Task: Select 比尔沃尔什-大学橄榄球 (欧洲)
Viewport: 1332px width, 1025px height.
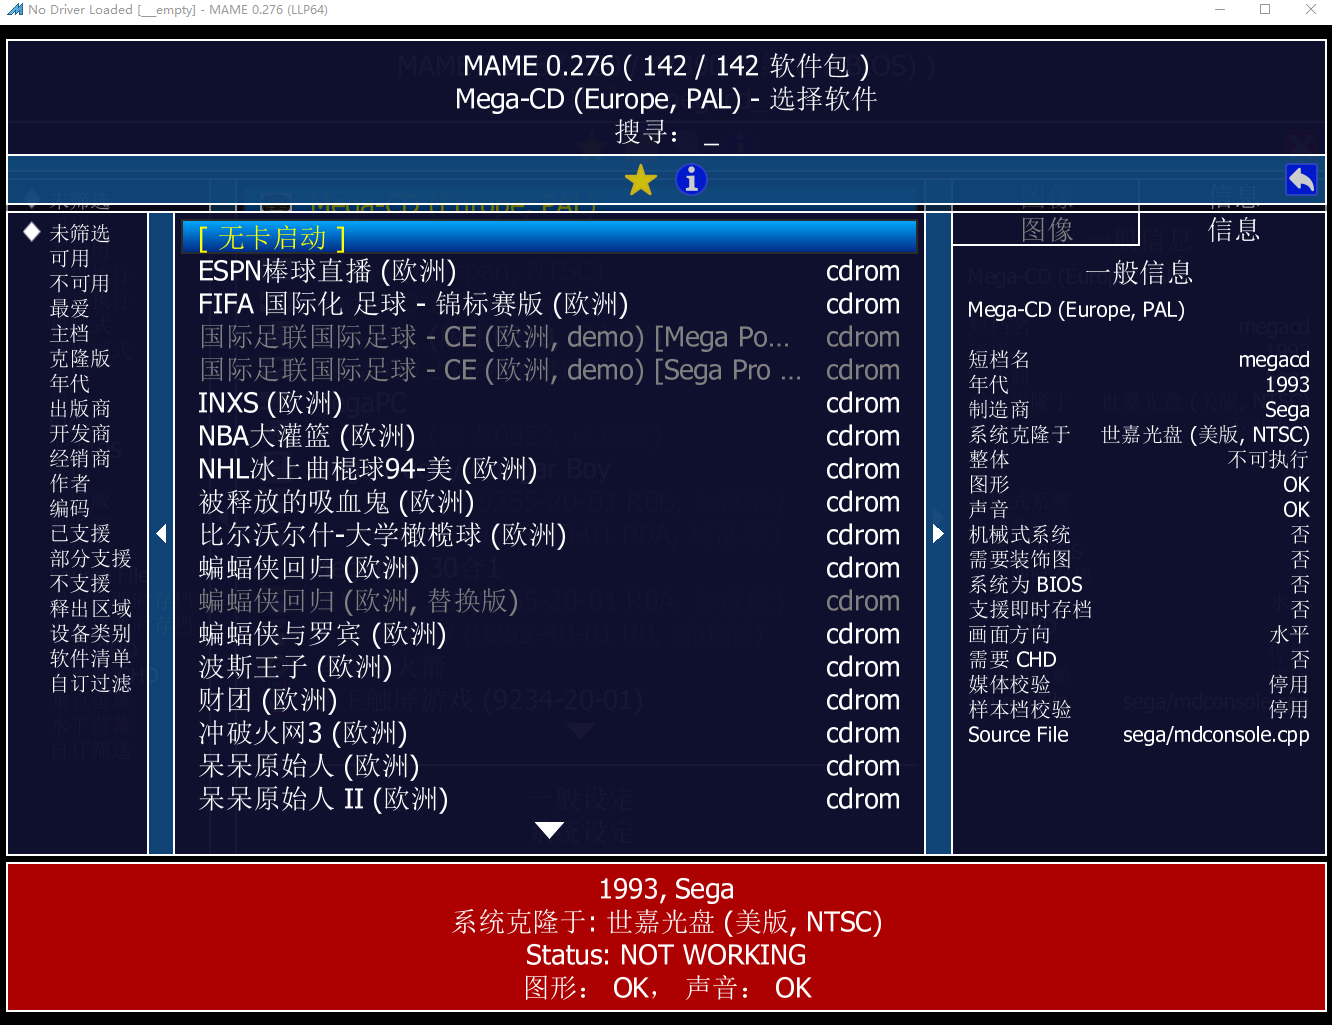Action: point(549,535)
